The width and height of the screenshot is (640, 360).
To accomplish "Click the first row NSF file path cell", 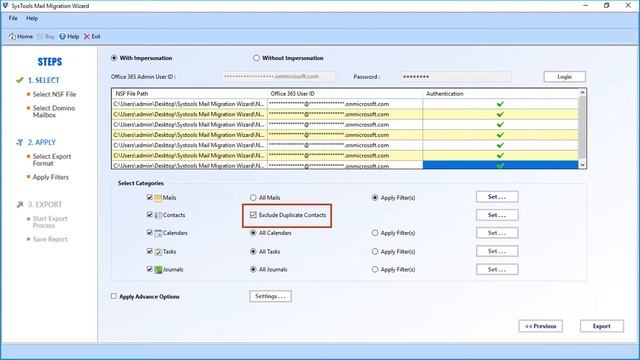I will coord(189,104).
